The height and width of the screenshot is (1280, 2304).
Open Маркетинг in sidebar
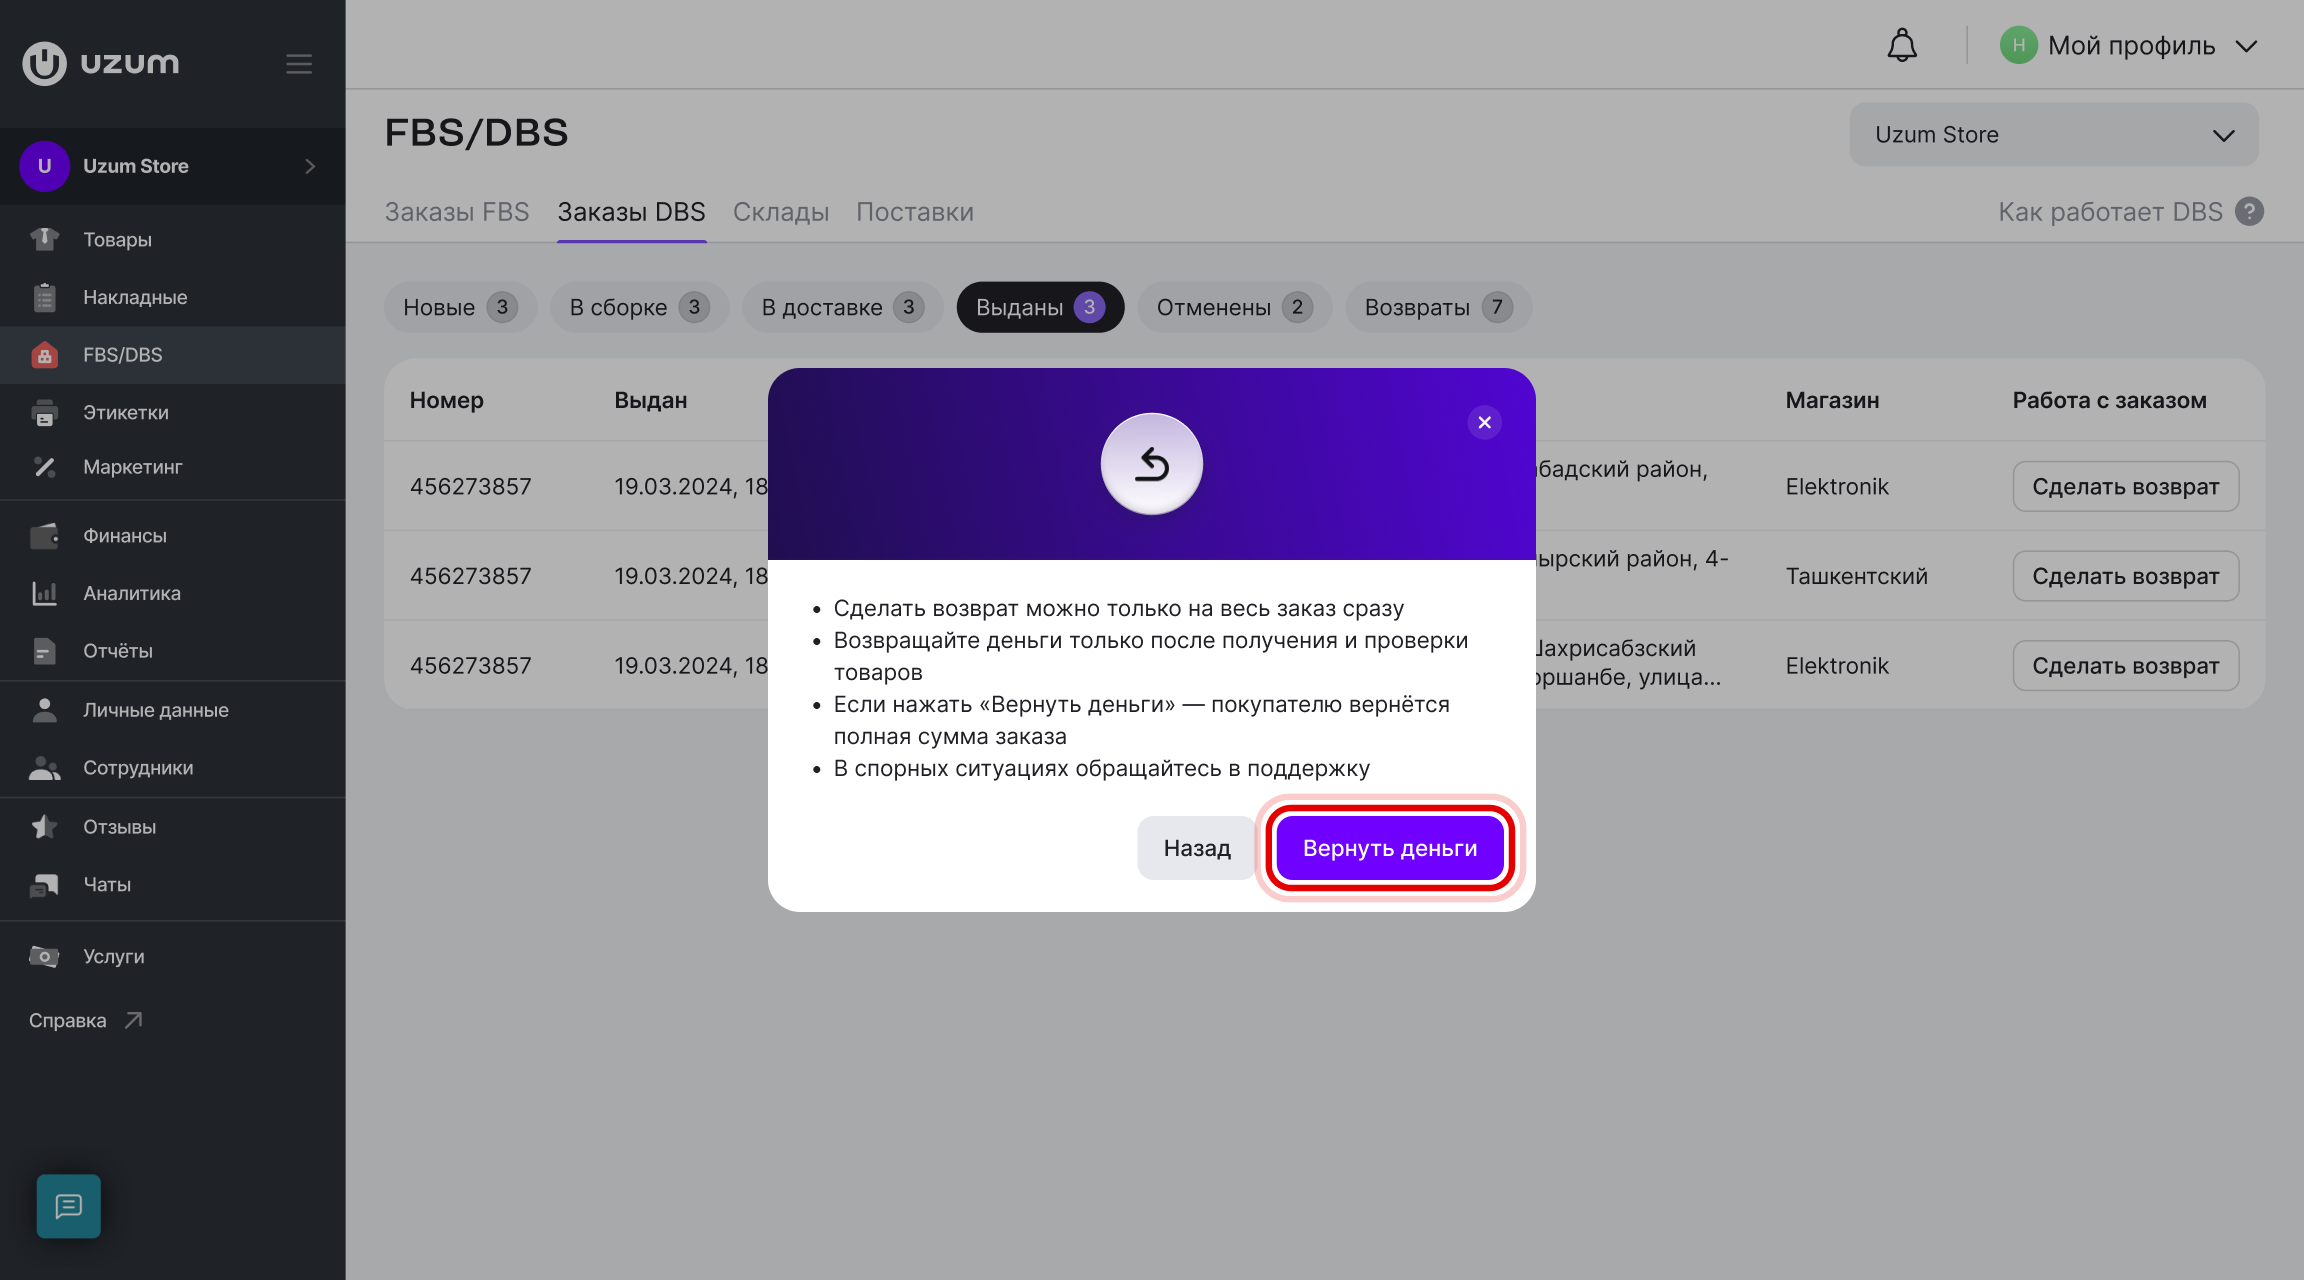(172, 467)
